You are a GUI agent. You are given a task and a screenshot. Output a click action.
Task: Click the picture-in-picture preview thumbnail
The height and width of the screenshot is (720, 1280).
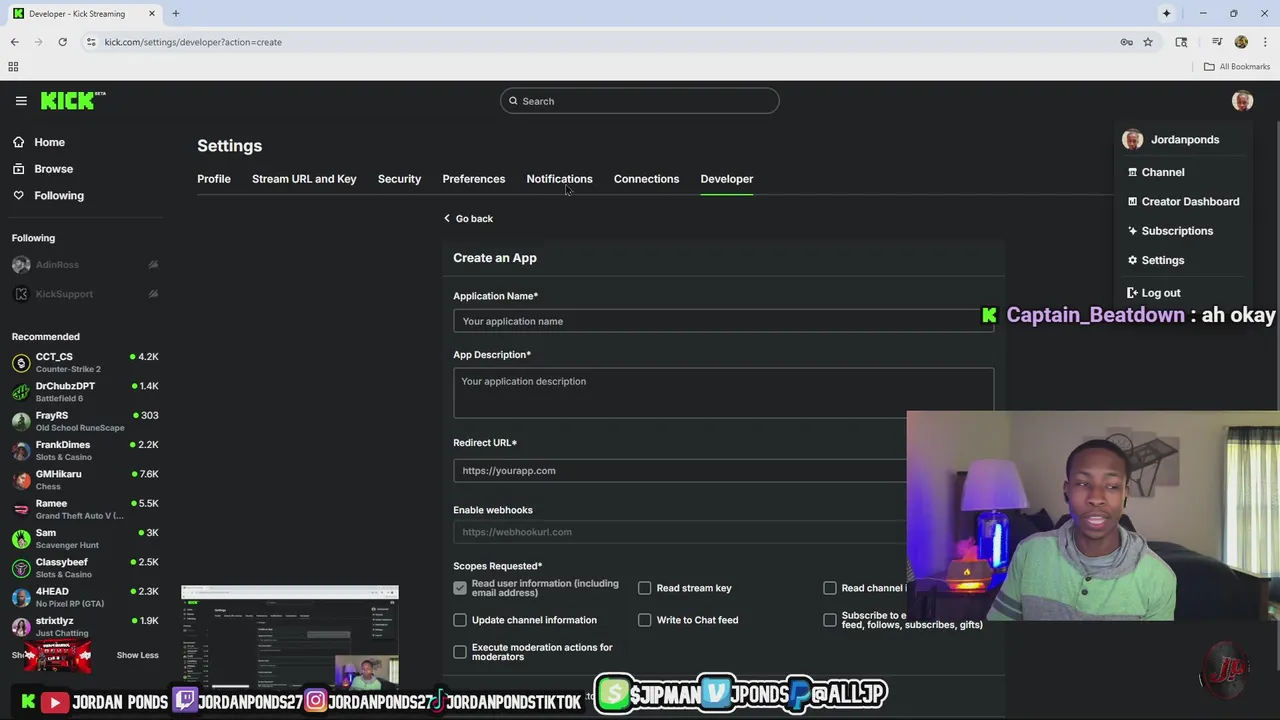click(290, 638)
